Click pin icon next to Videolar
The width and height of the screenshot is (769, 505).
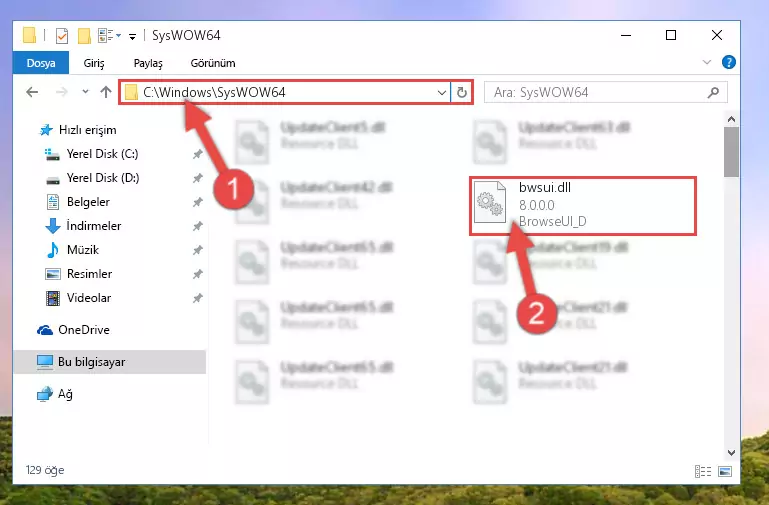[x=197, y=298]
